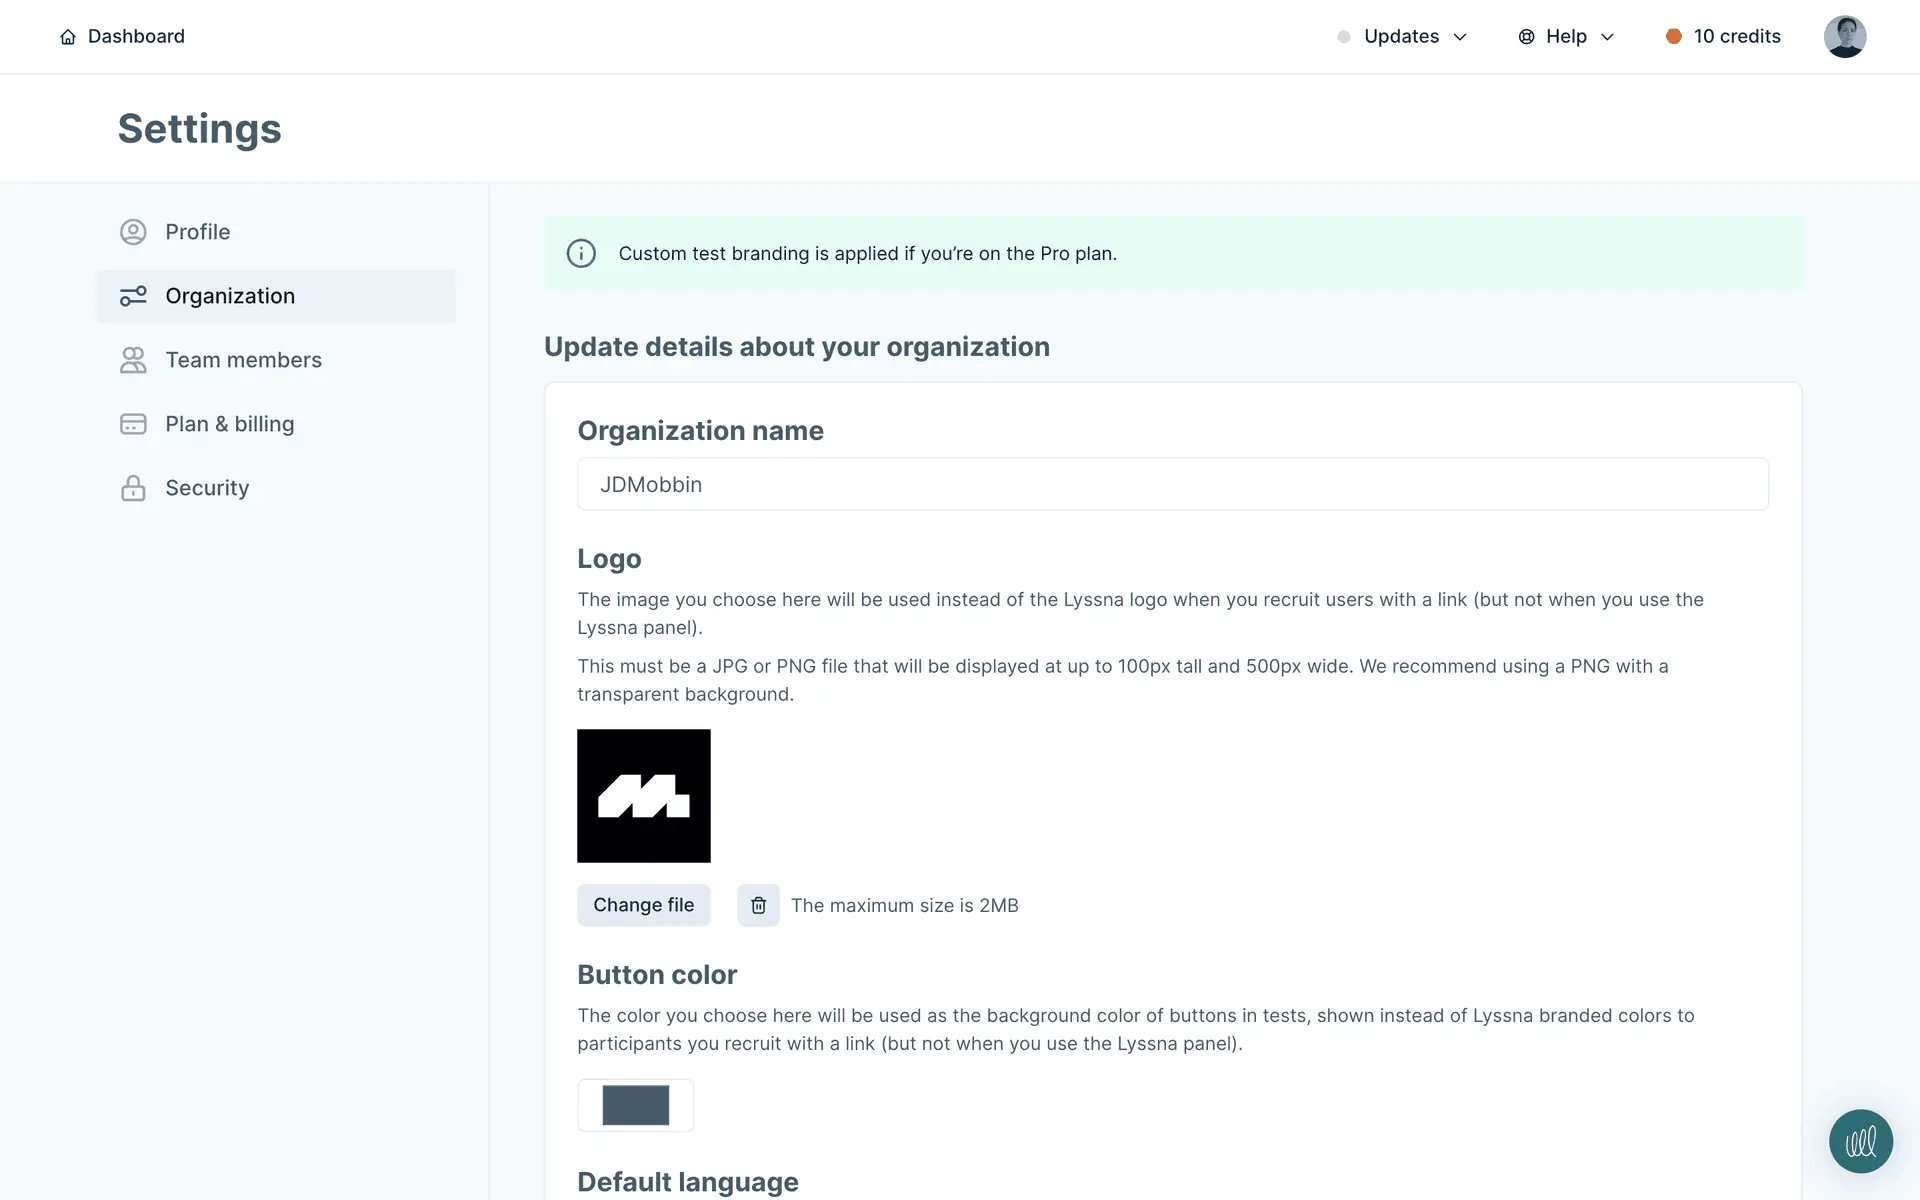Screen dimensions: 1920x1200
Task: Expand the Help dropdown chevron
Action: (x=1607, y=37)
